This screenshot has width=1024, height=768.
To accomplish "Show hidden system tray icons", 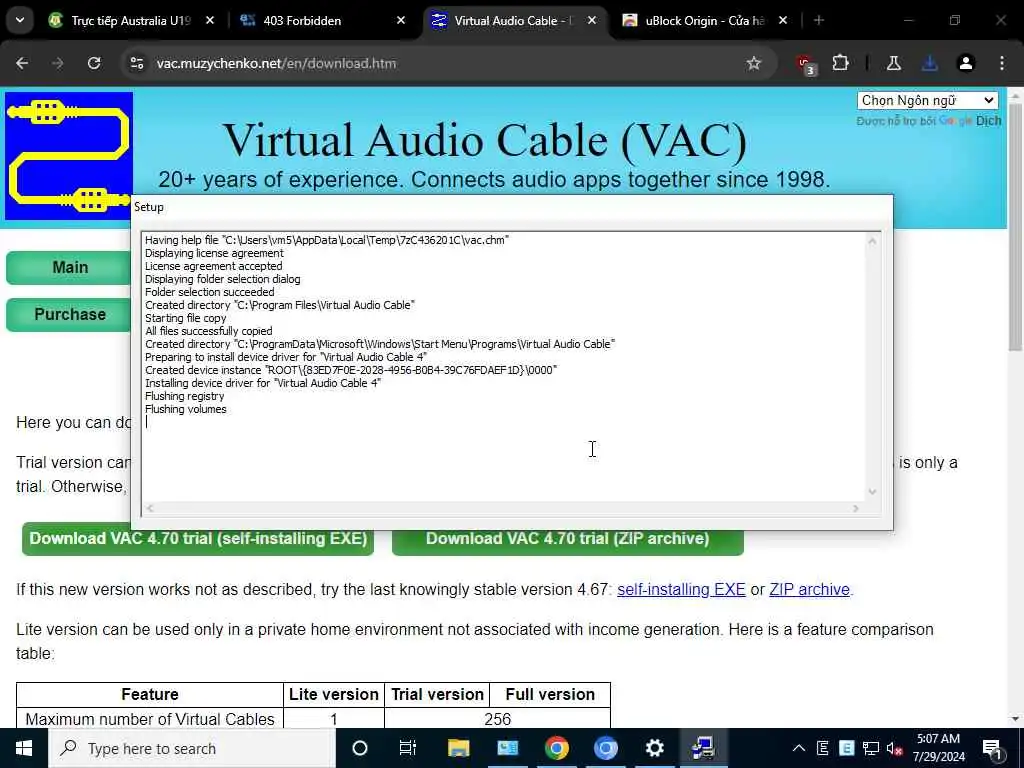I will [x=799, y=748].
